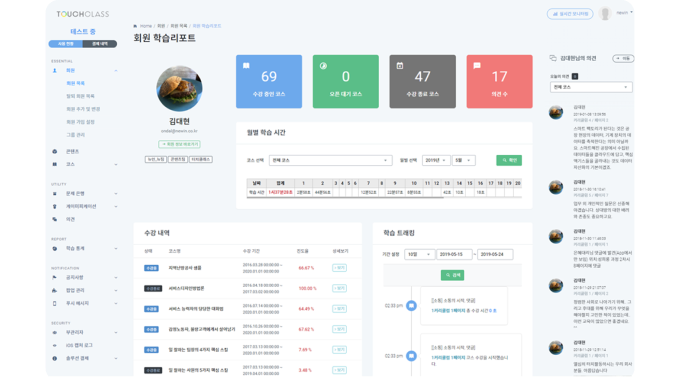
Task: Click the home icon in the breadcrumb
Action: tap(135, 26)
